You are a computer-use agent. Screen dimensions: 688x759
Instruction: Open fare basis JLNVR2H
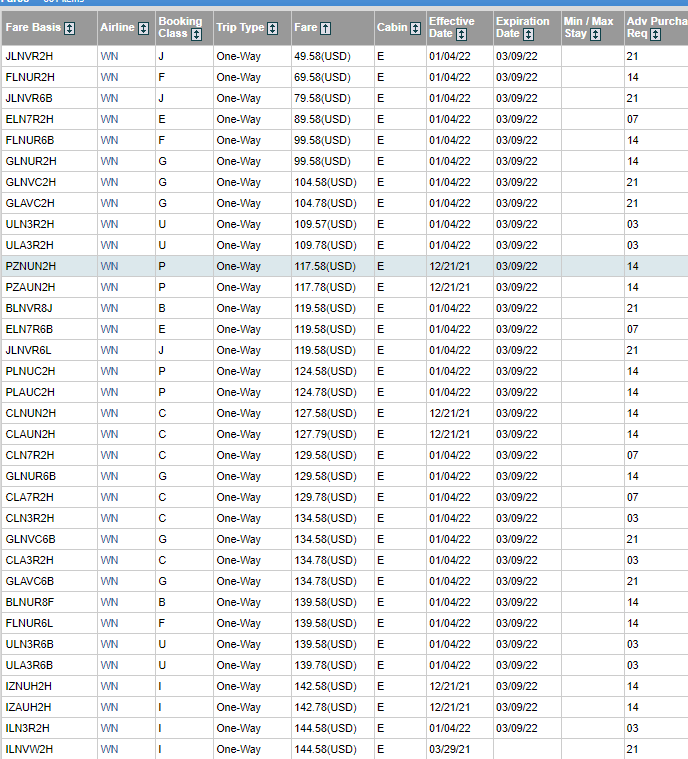(30, 56)
